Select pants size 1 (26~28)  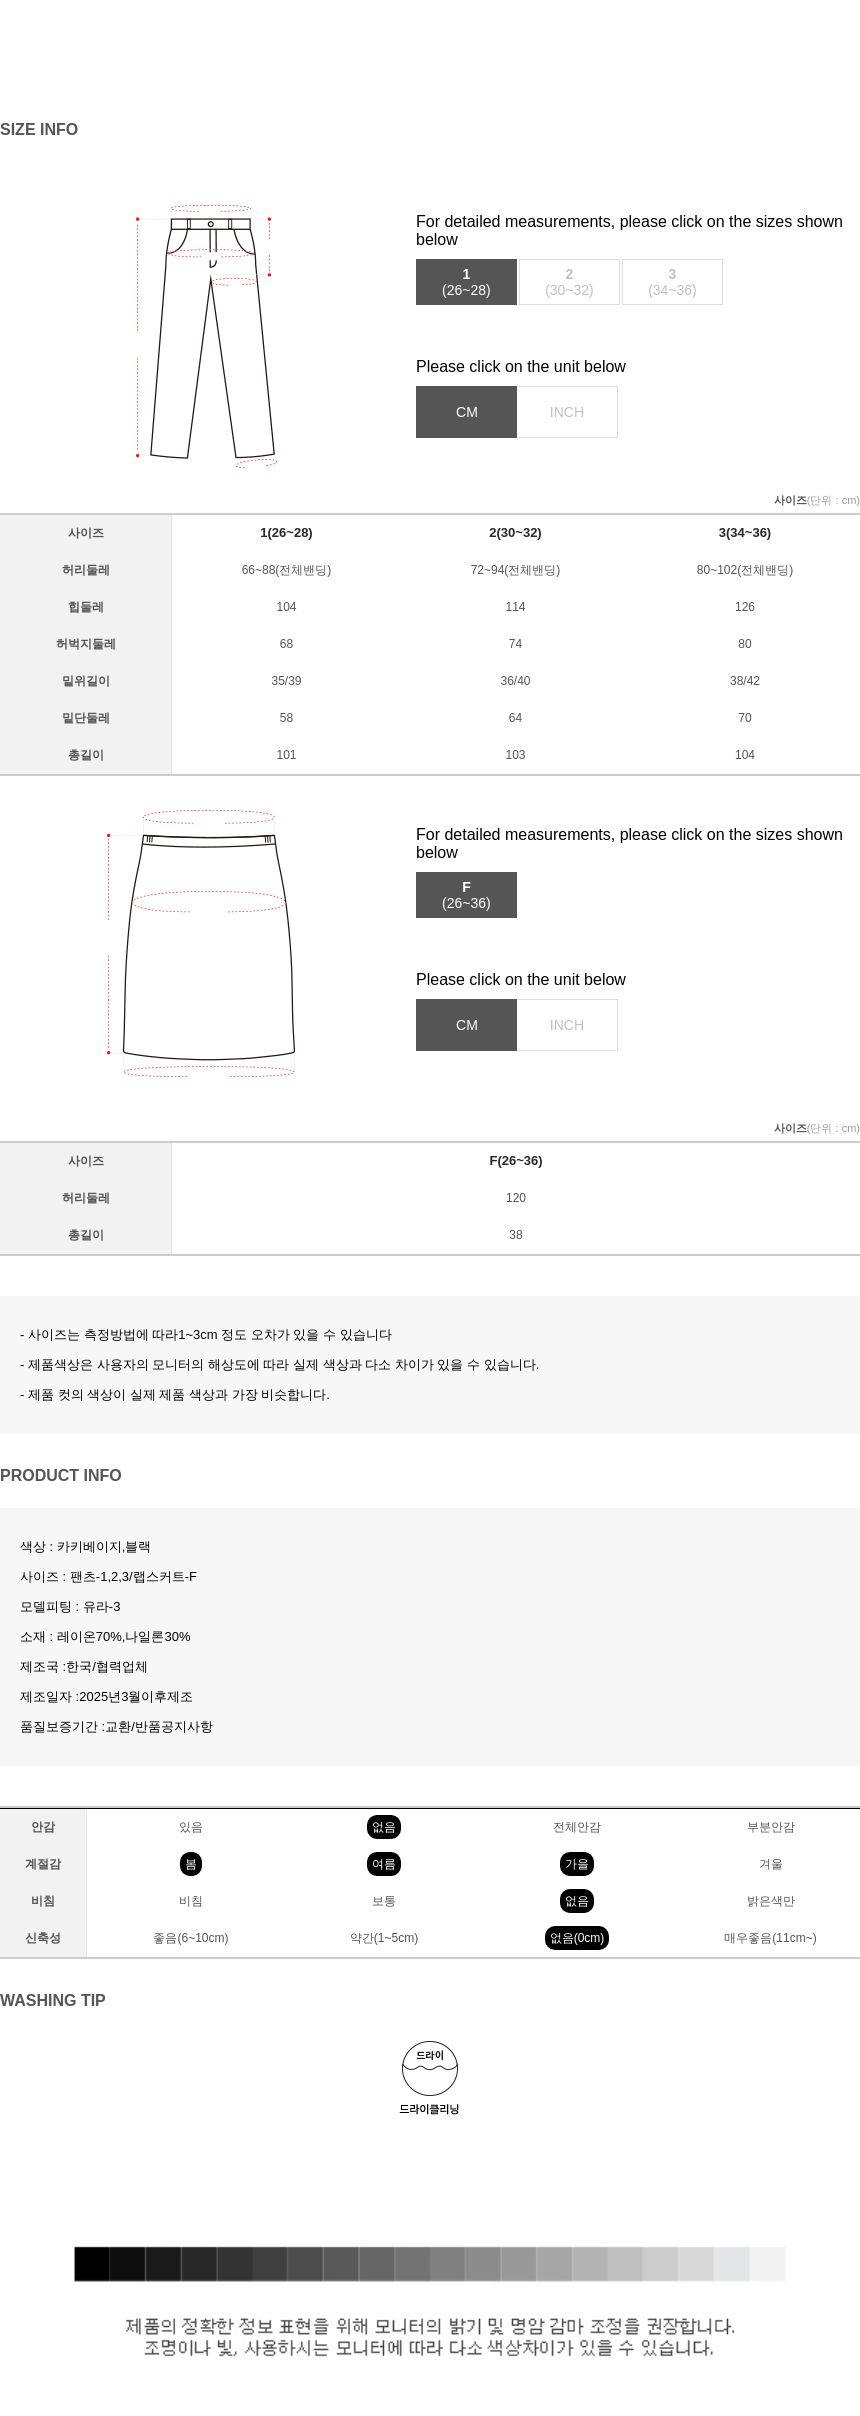(x=466, y=282)
